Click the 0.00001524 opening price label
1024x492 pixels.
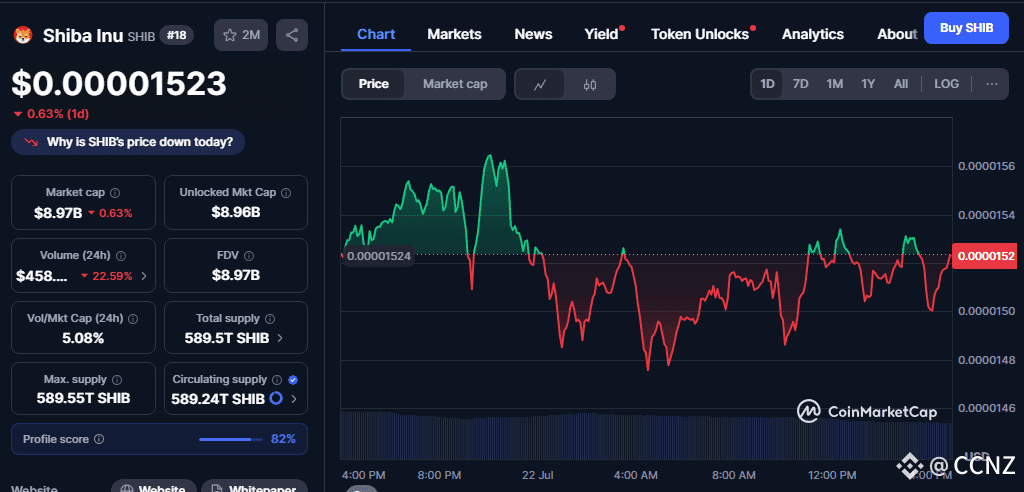[378, 256]
